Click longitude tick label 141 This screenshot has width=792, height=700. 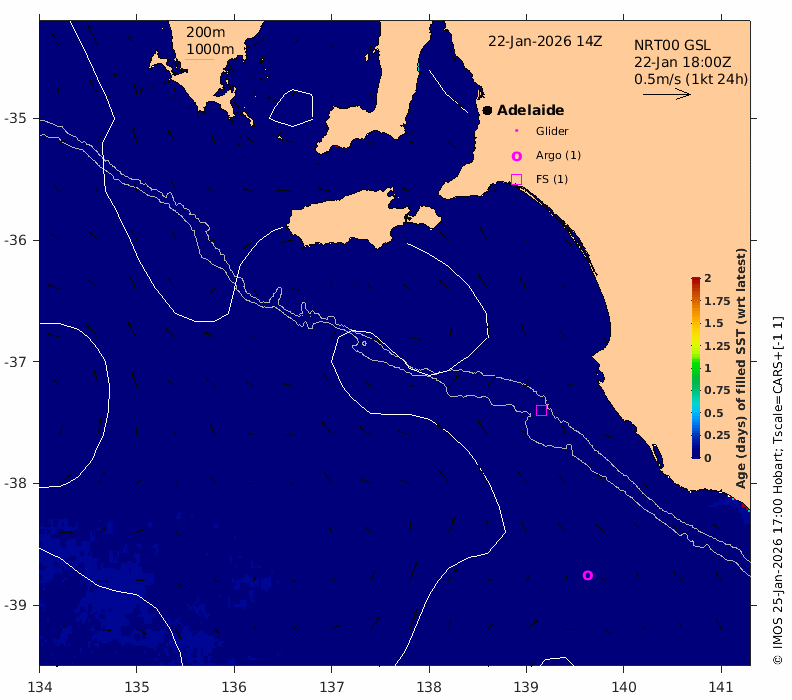[721, 687]
